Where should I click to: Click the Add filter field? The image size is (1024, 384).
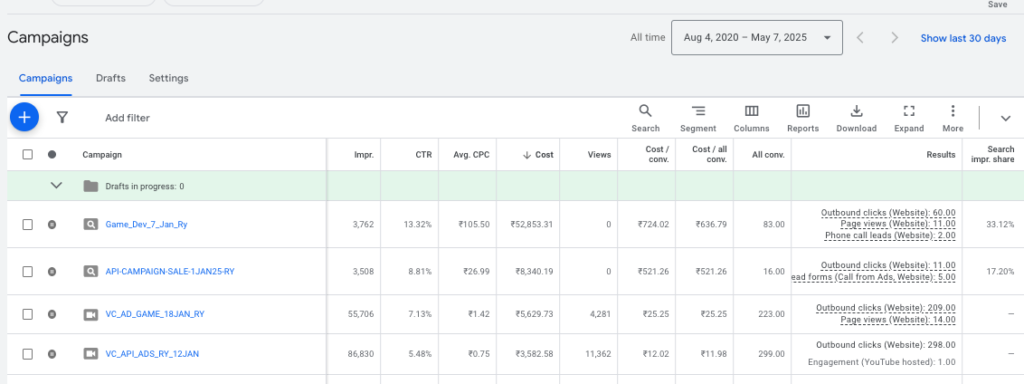click(127, 118)
